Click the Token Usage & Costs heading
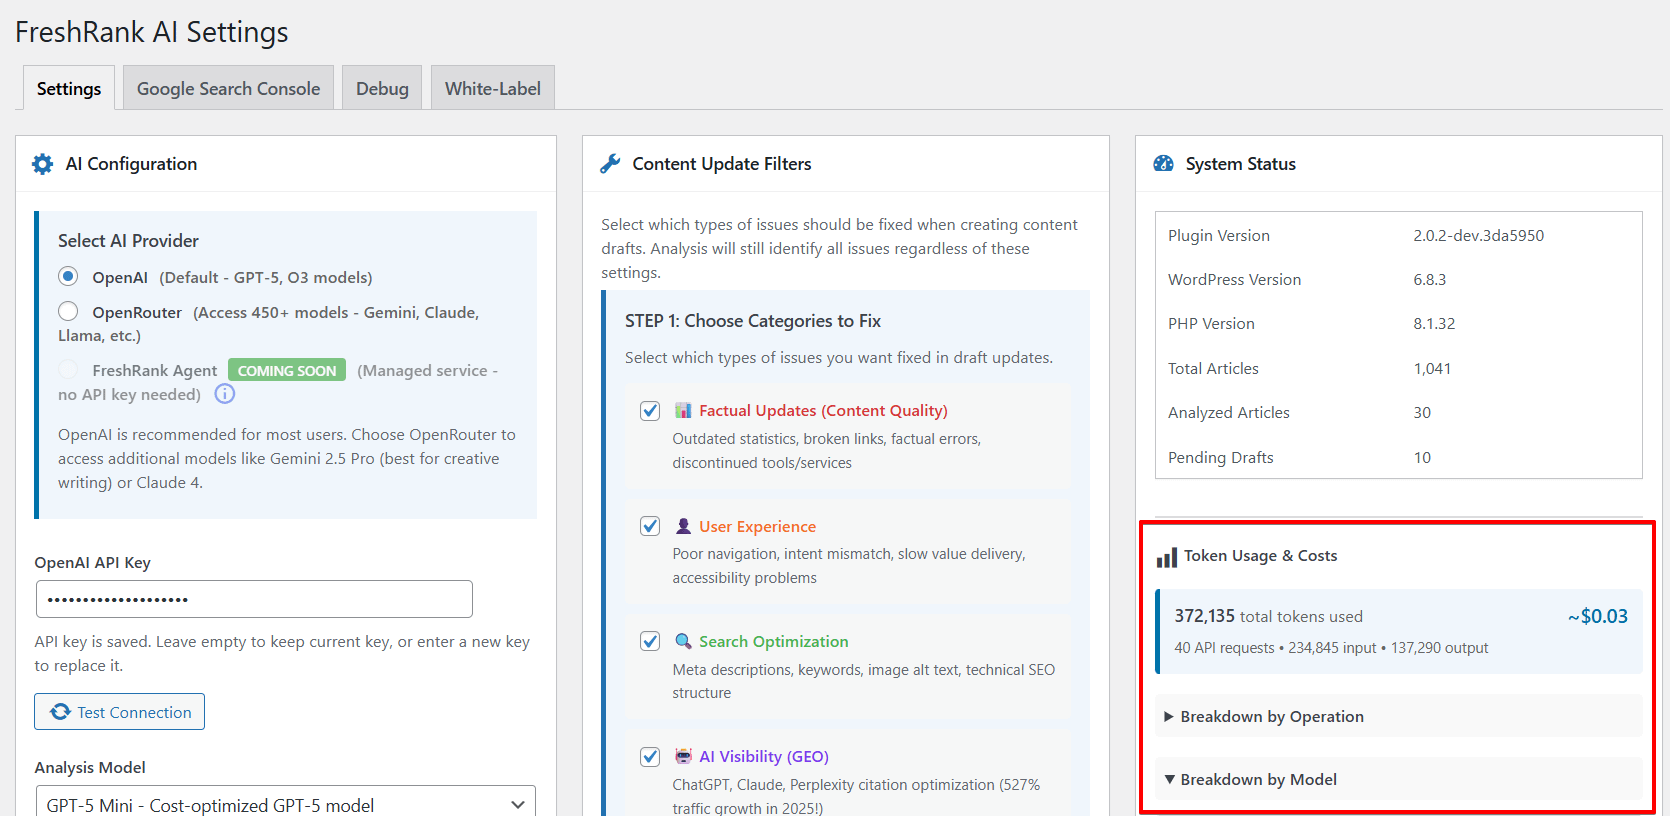The height and width of the screenshot is (818, 1670). pos(1260,555)
